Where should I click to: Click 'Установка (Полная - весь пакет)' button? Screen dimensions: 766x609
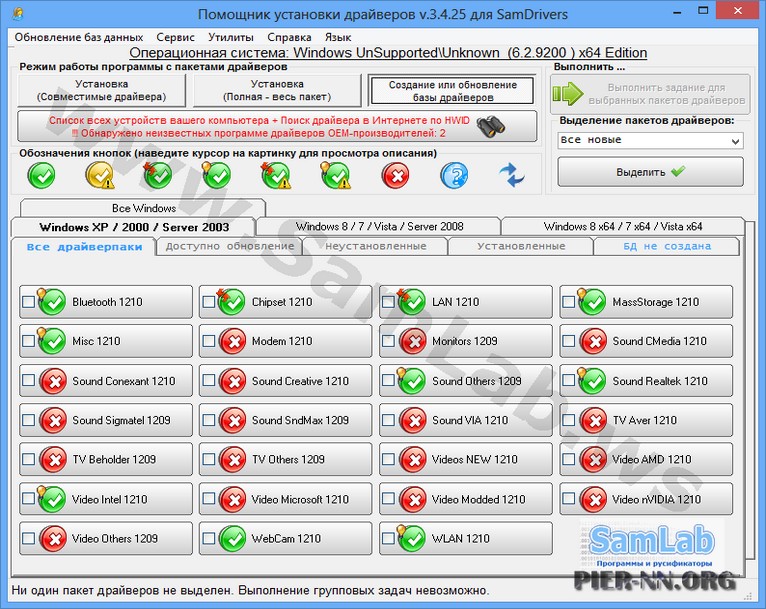[x=277, y=90]
